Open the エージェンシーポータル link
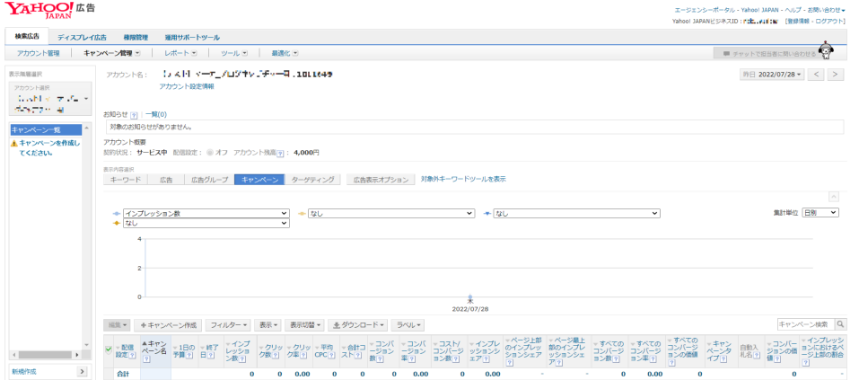Screen dimensions: 850x385 [x=704, y=10]
